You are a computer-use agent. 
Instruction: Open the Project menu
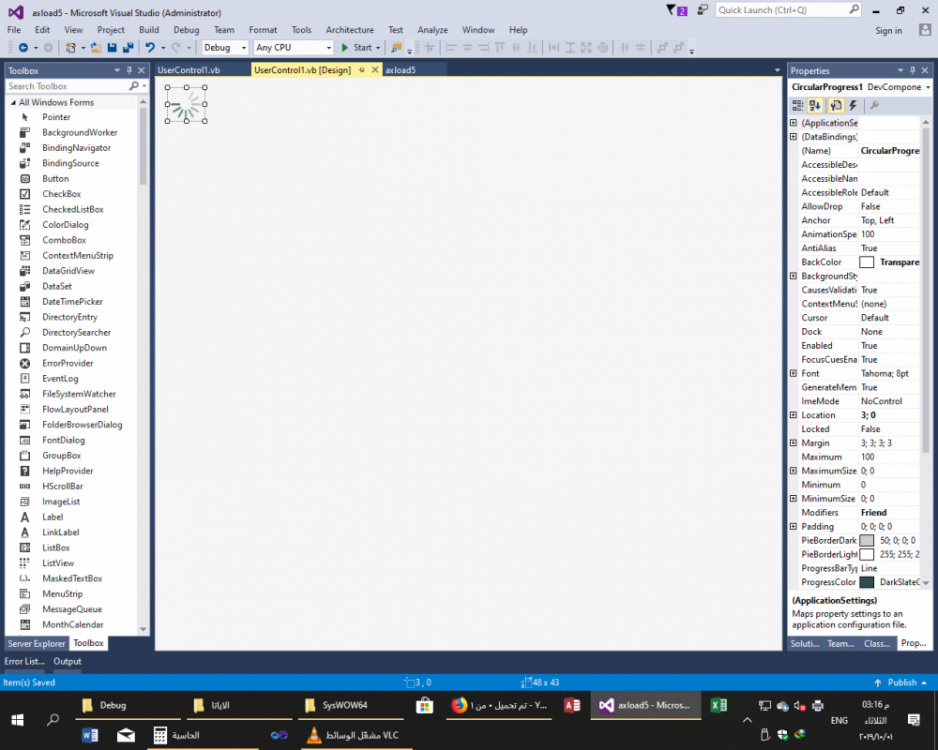(111, 30)
